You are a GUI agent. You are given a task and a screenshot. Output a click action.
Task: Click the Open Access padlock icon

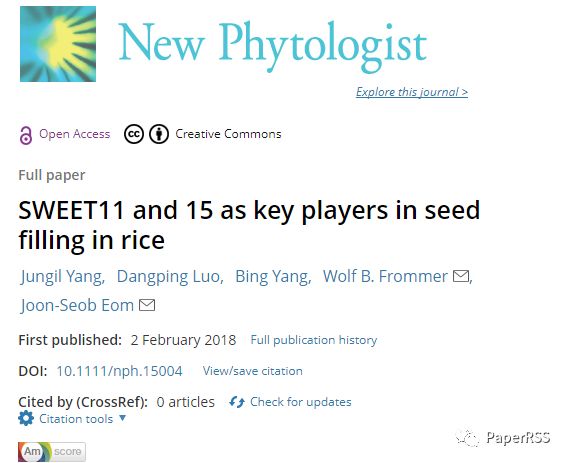coord(26,135)
